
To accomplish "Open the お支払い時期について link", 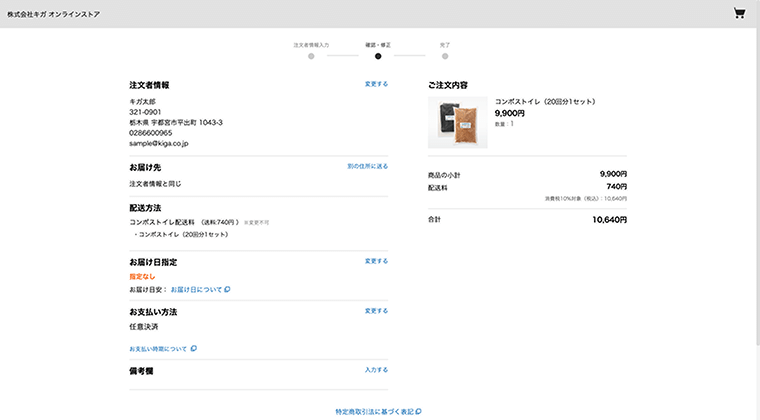I will click(x=158, y=349).
